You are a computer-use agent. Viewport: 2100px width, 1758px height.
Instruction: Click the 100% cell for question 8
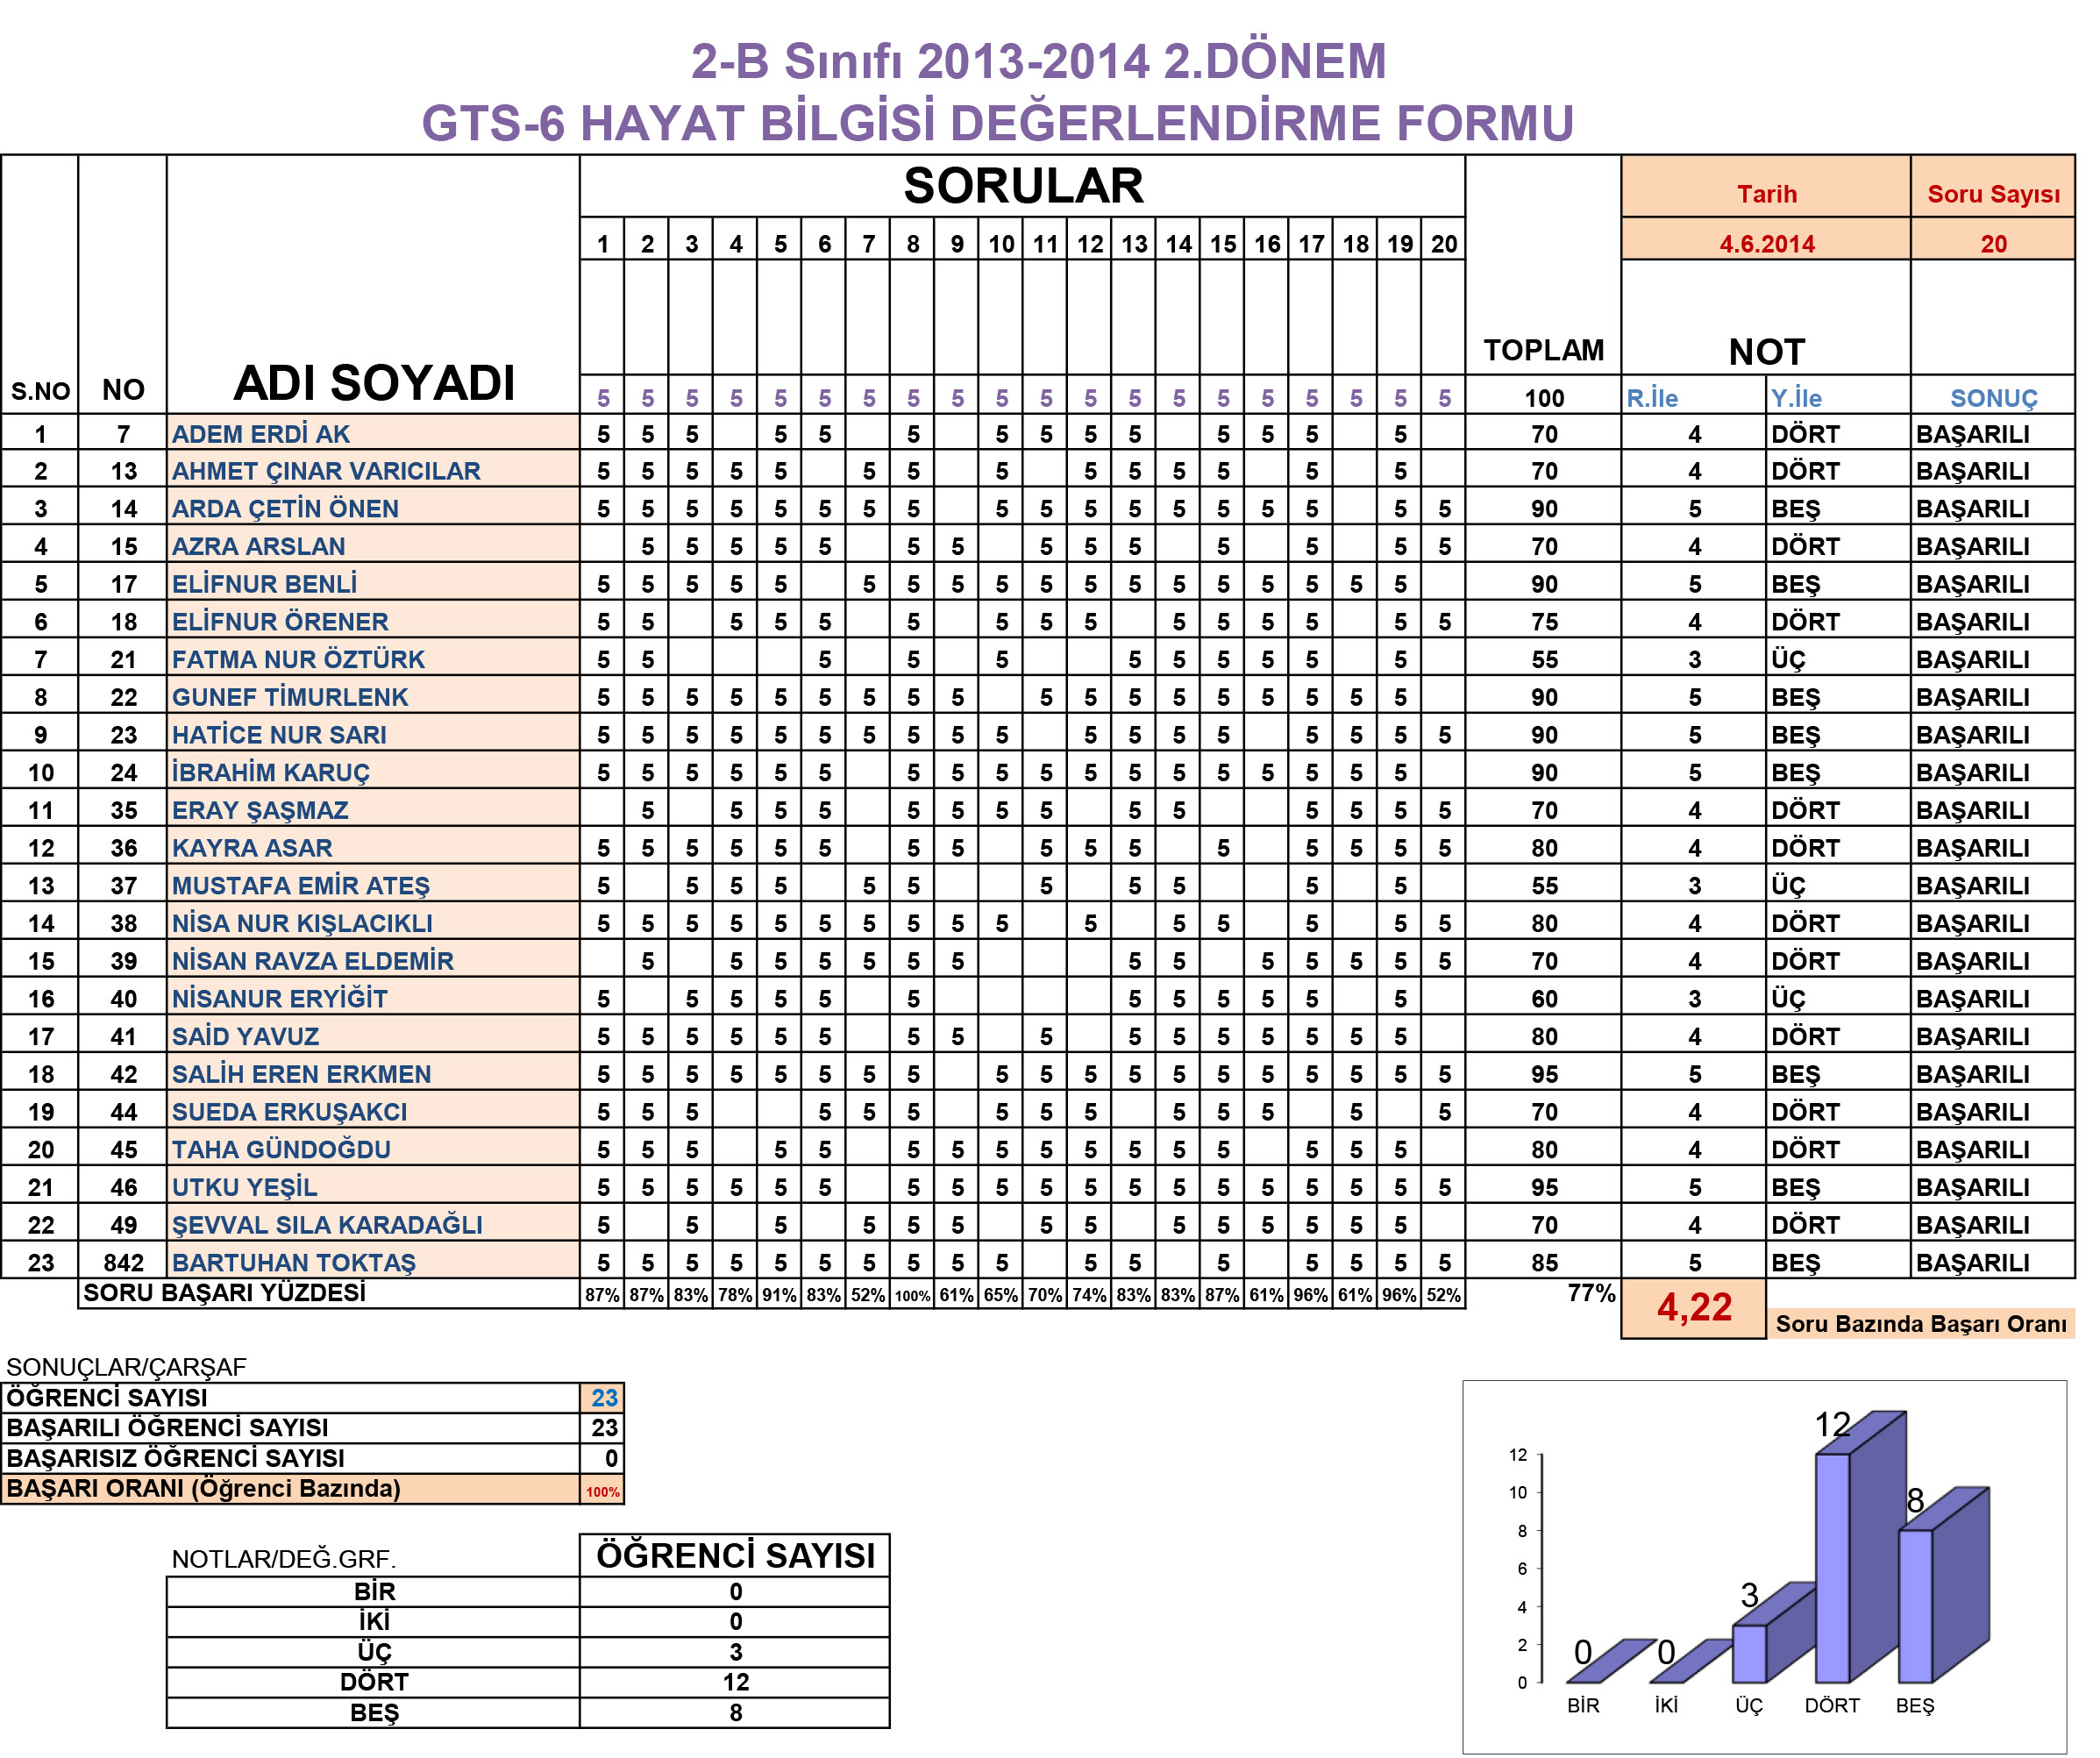tap(913, 1295)
